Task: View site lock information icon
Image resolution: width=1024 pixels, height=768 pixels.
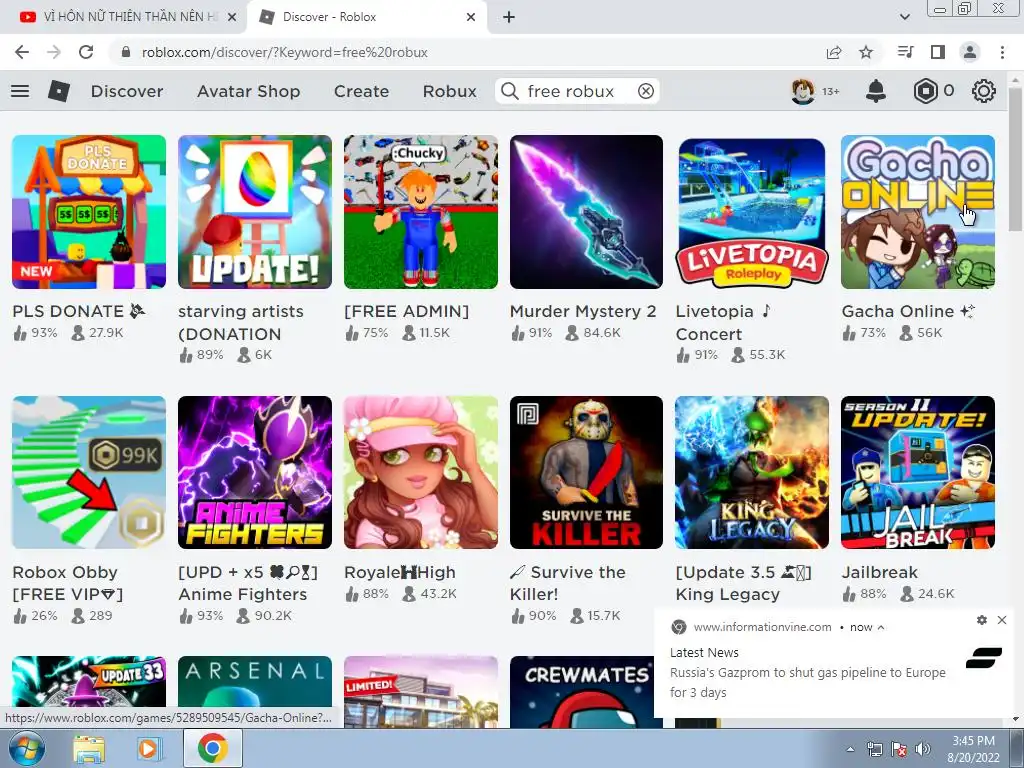Action: 126,52
